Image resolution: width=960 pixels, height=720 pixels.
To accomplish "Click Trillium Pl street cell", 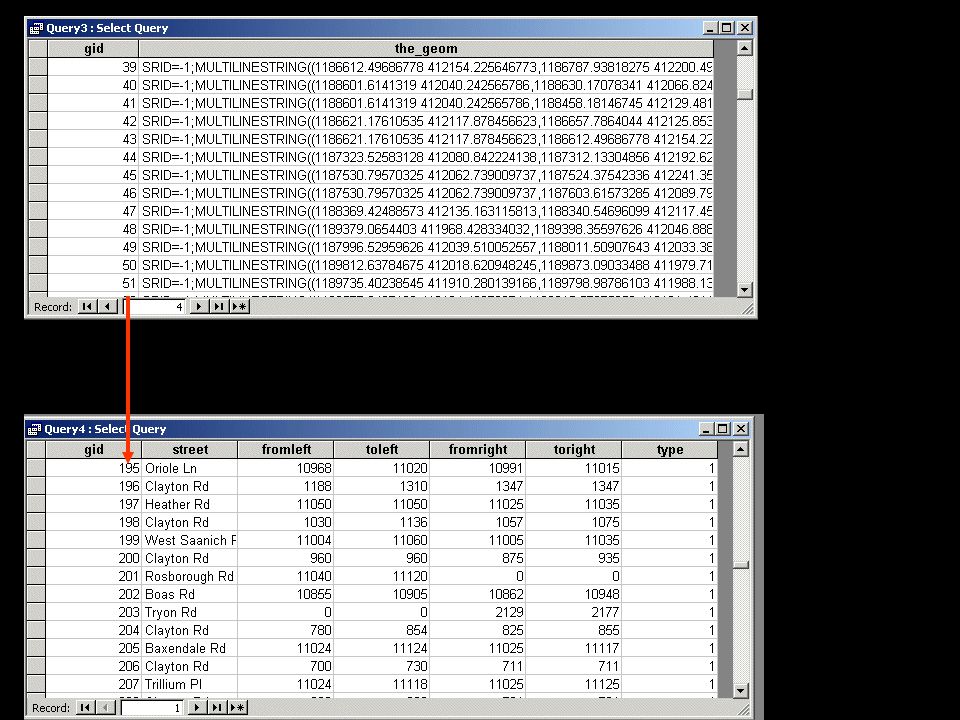I will (190, 684).
